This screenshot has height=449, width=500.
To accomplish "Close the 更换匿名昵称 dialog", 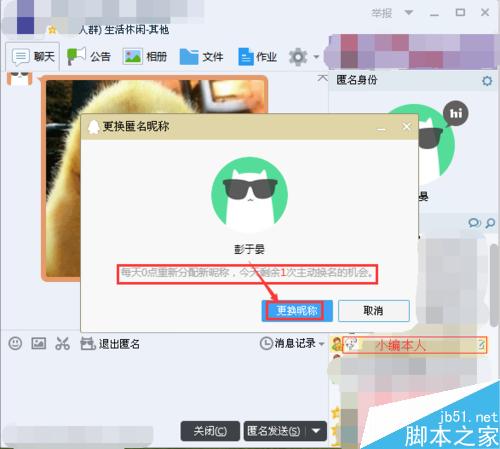I will point(406,127).
